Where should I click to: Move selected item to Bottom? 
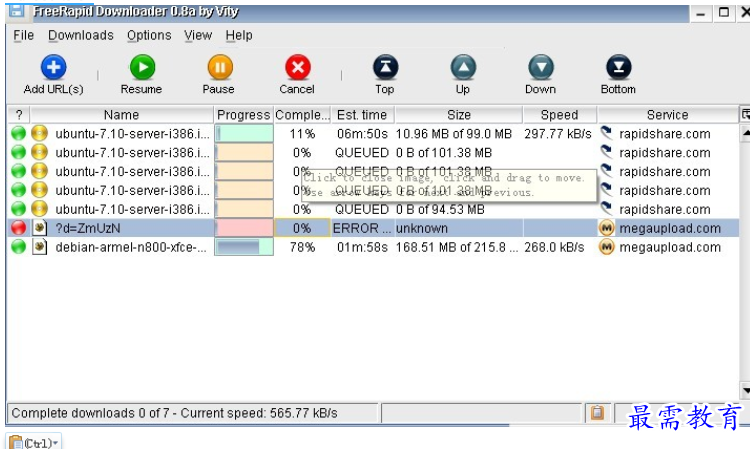tap(618, 67)
